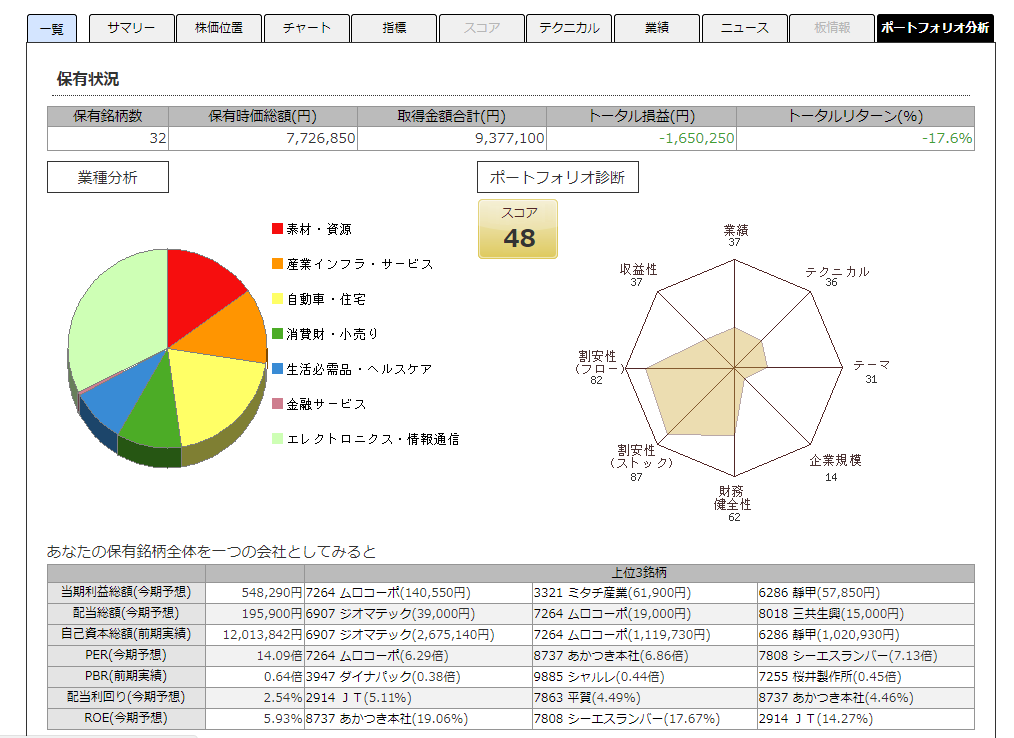
Task: Click the PER(今期予想) row header
Action: [126, 656]
